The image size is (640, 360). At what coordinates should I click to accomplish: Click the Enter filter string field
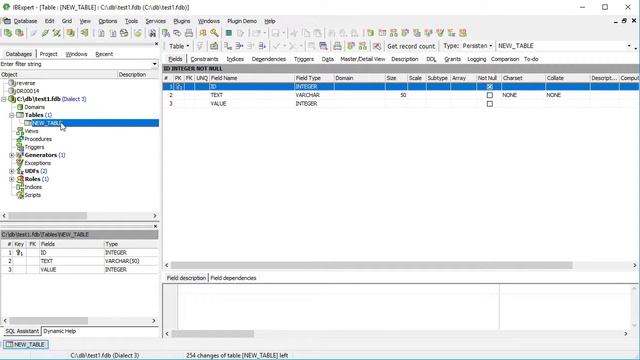76,64
